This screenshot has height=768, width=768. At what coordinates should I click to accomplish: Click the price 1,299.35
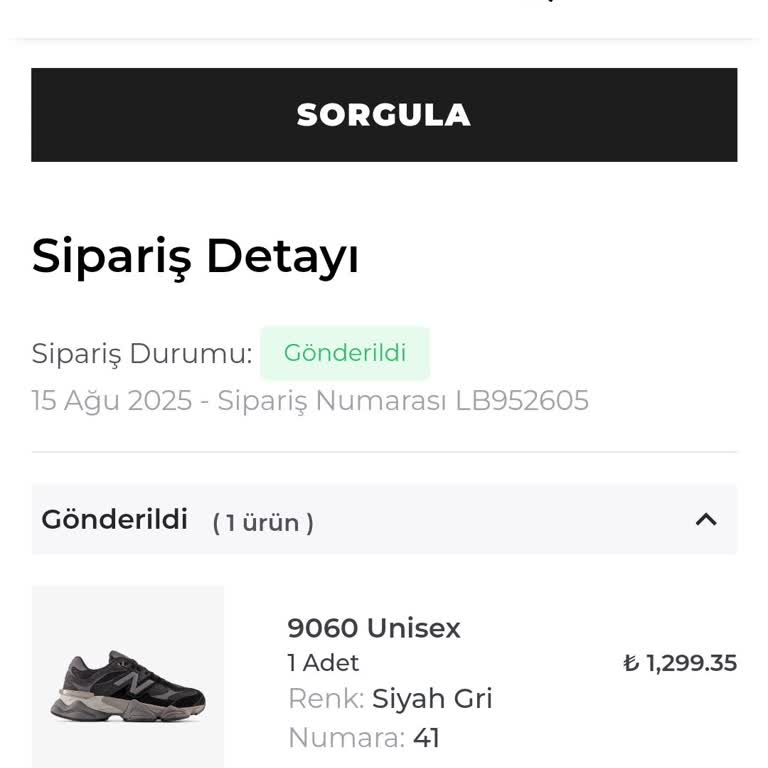691,663
